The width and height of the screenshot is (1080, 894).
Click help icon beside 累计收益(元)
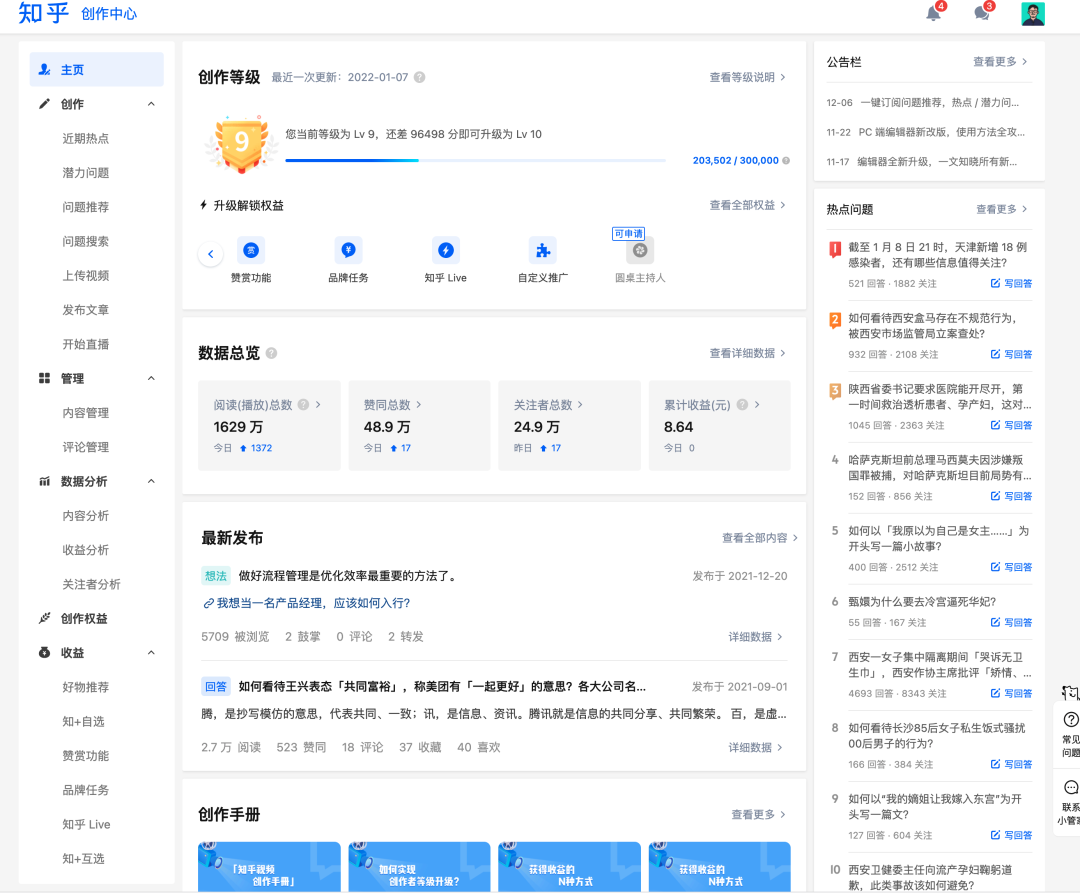[x=742, y=405]
